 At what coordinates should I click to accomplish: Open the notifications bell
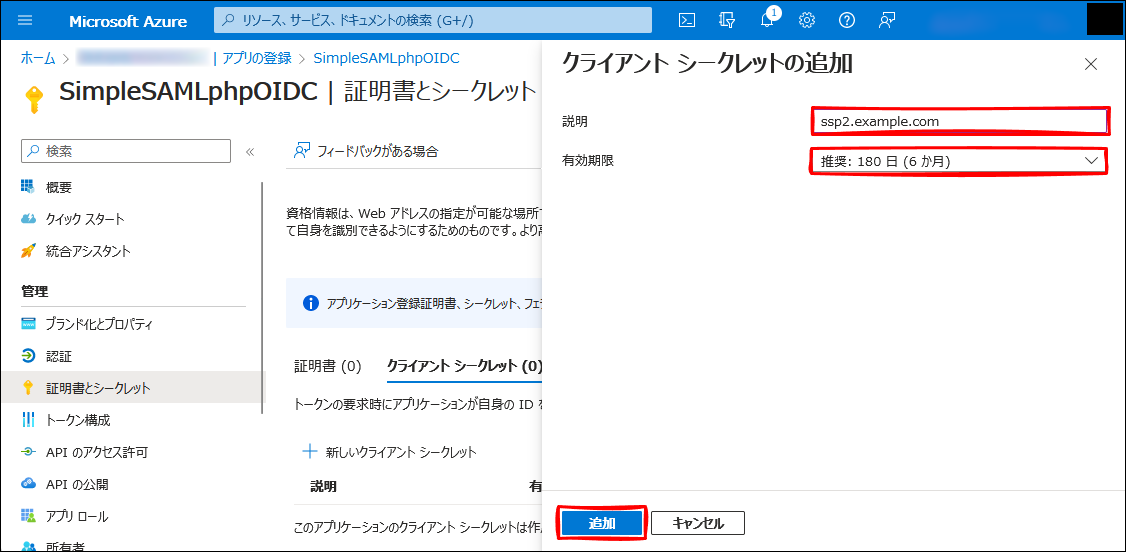(x=767, y=20)
